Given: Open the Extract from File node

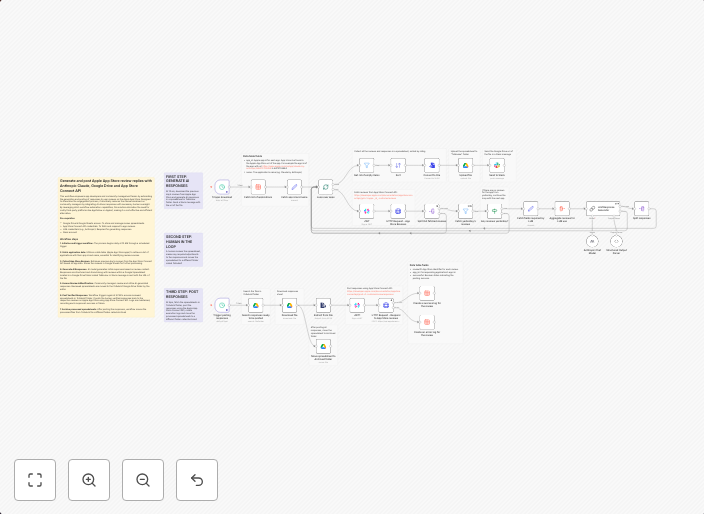Looking at the screenshot, I should (323, 305).
